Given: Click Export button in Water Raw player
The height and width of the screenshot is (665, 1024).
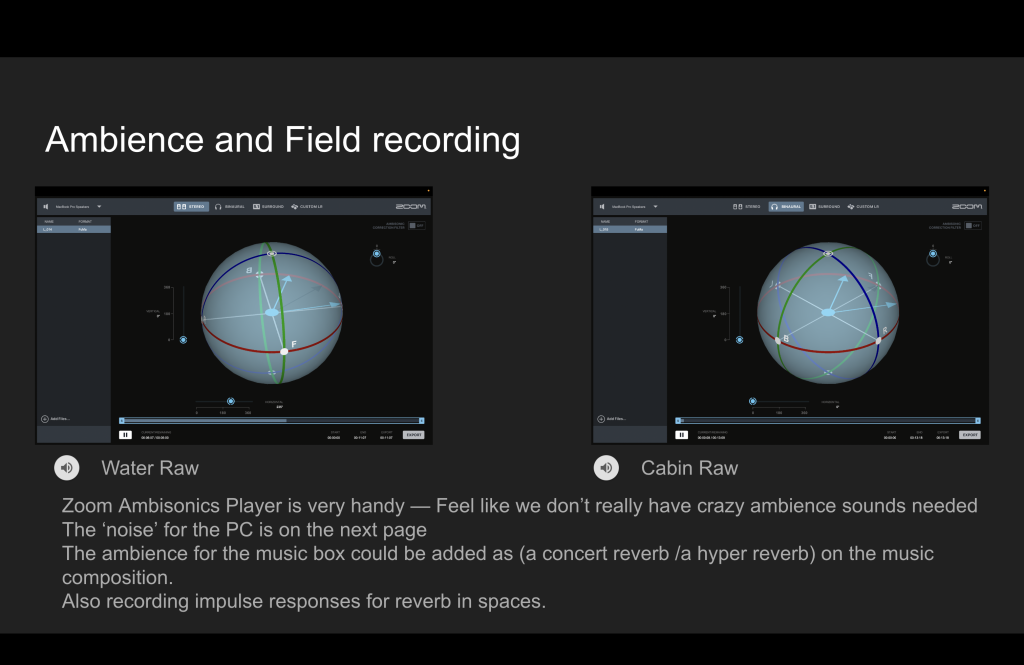Looking at the screenshot, I should pyautogui.click(x=413, y=434).
